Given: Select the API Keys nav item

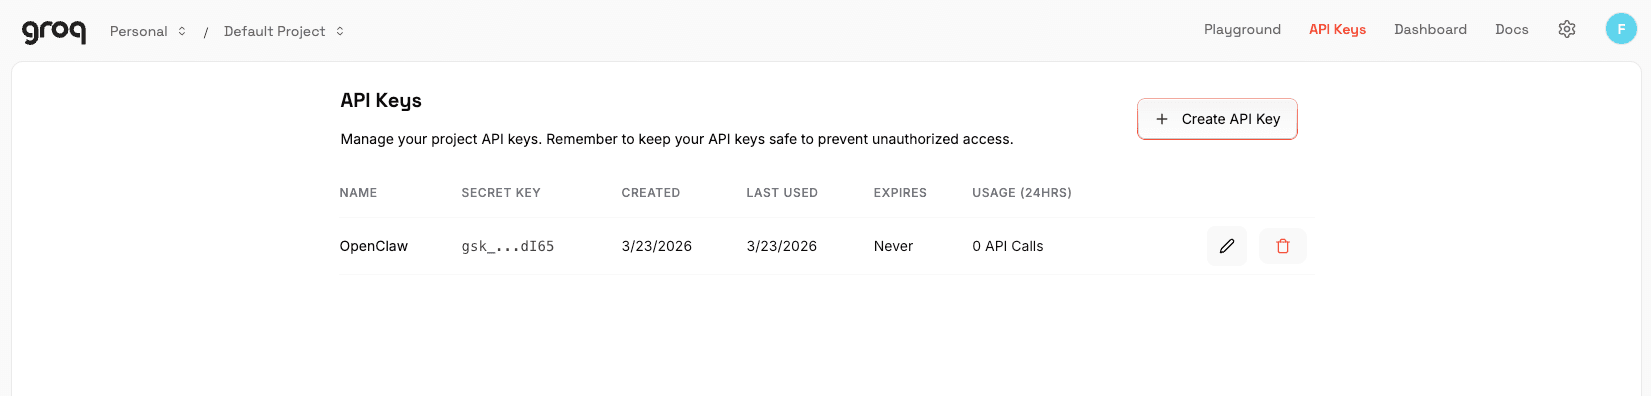Looking at the screenshot, I should pos(1337,29).
